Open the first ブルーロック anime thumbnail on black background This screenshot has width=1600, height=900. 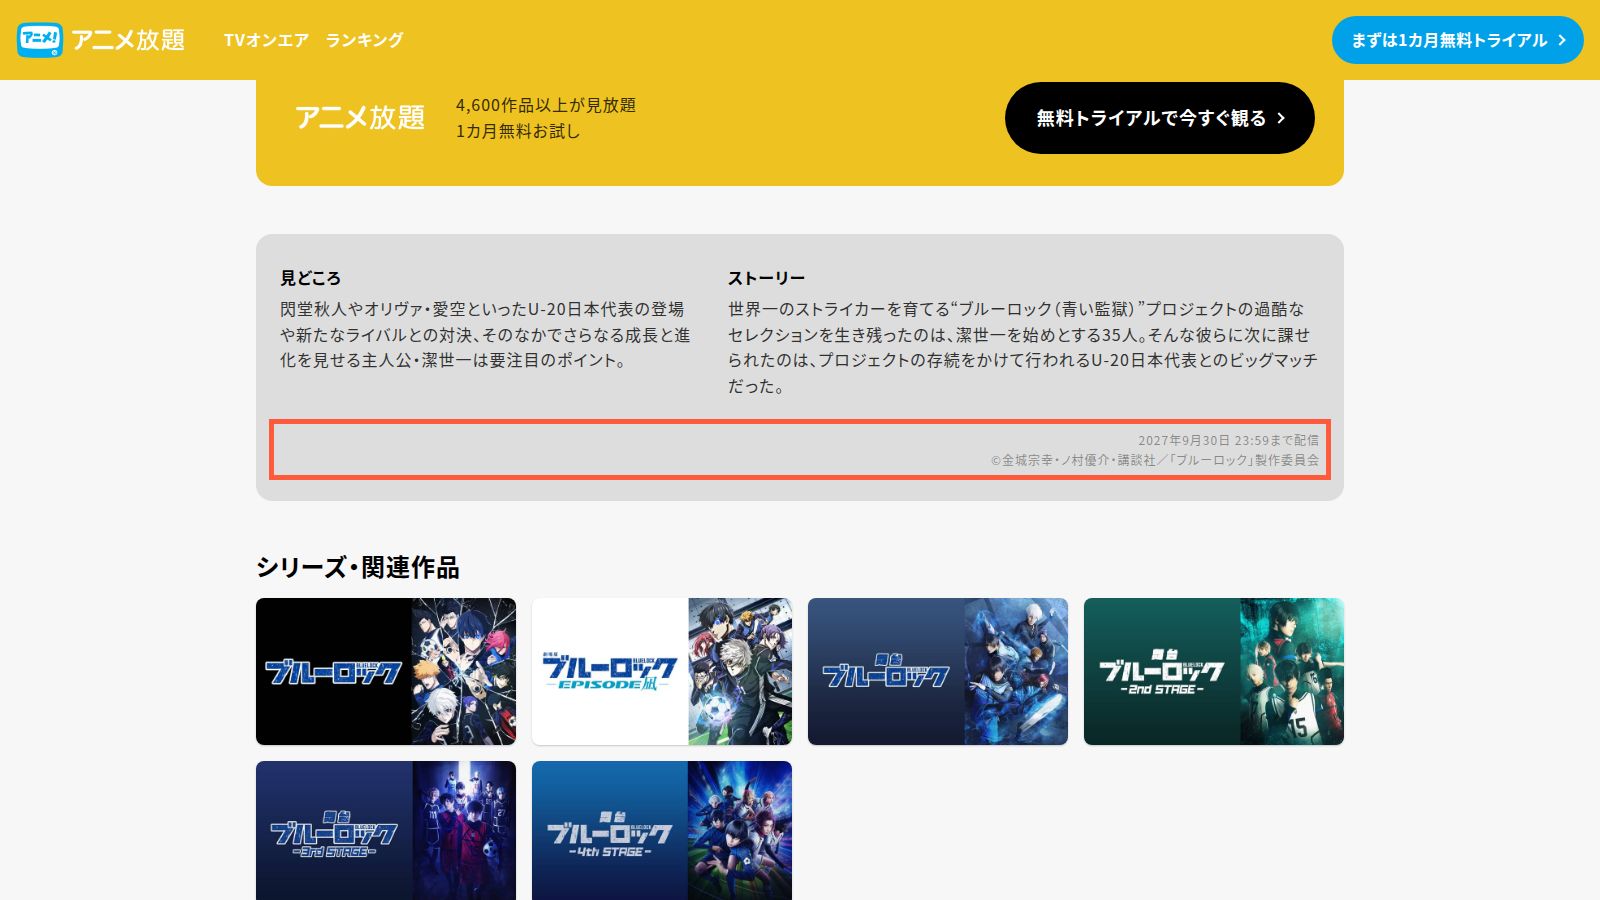point(386,672)
